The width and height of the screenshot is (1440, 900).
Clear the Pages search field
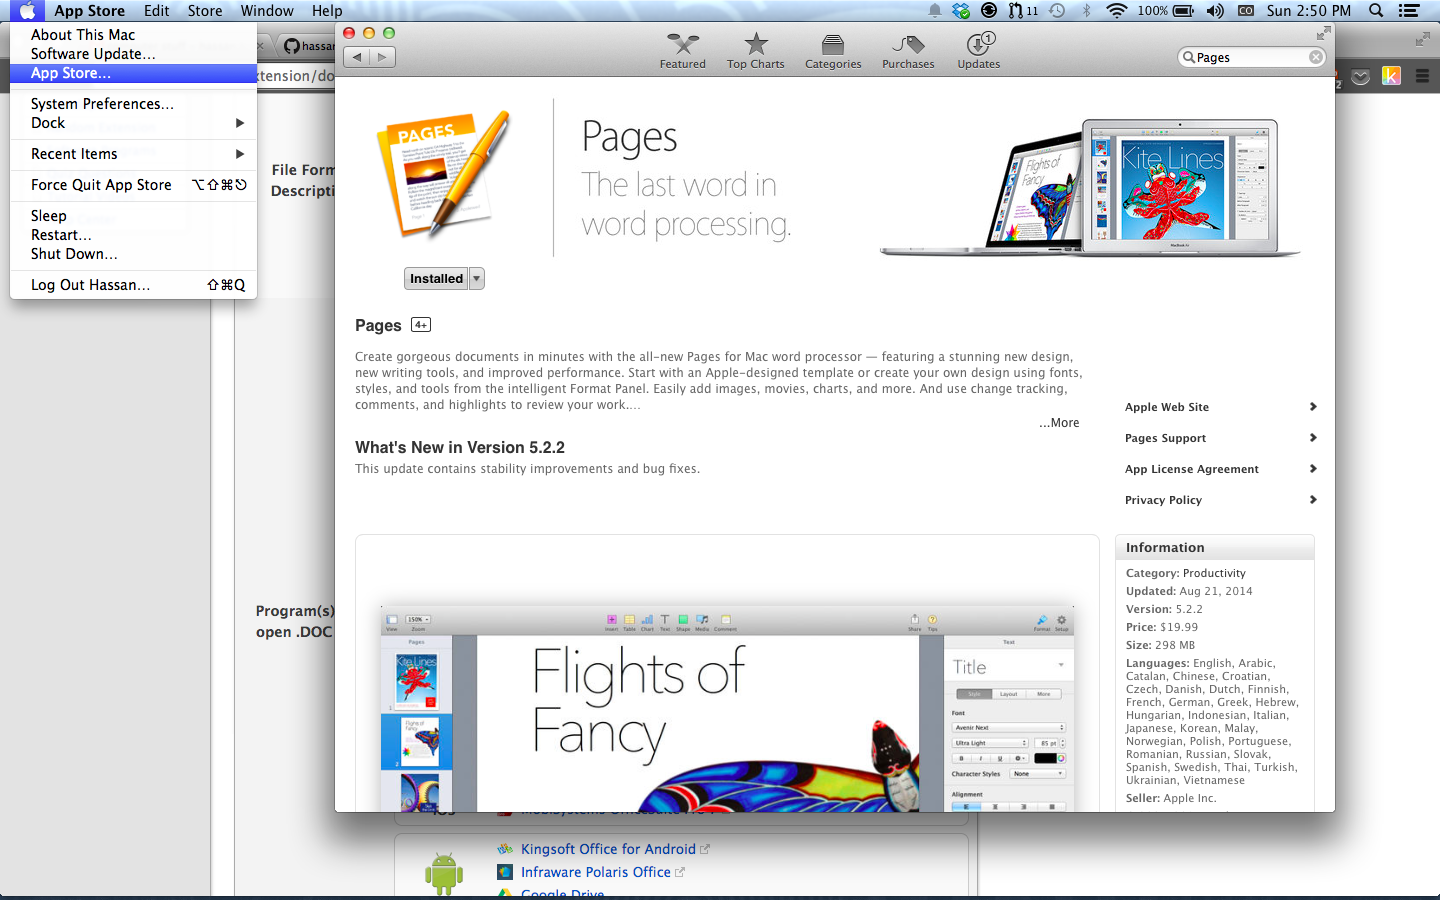1316,57
